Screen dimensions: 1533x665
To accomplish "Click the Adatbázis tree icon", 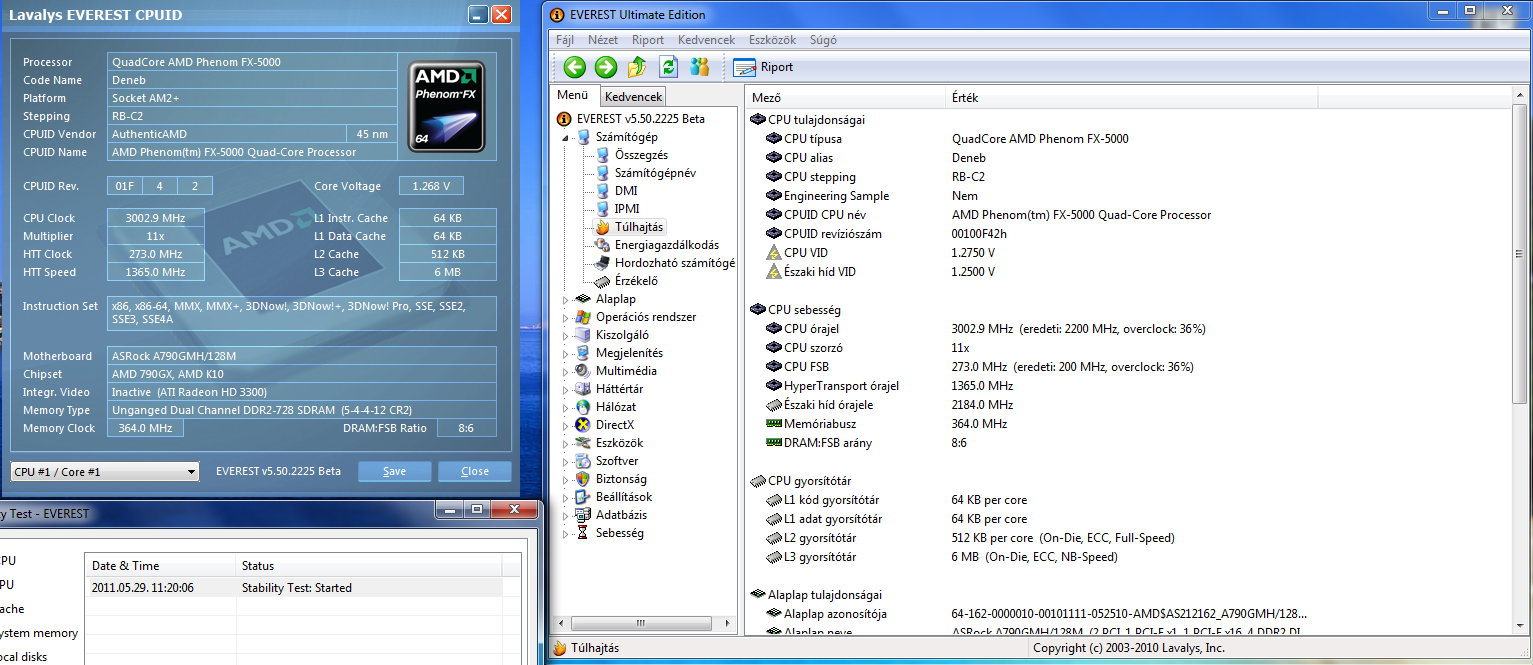I will [583, 515].
